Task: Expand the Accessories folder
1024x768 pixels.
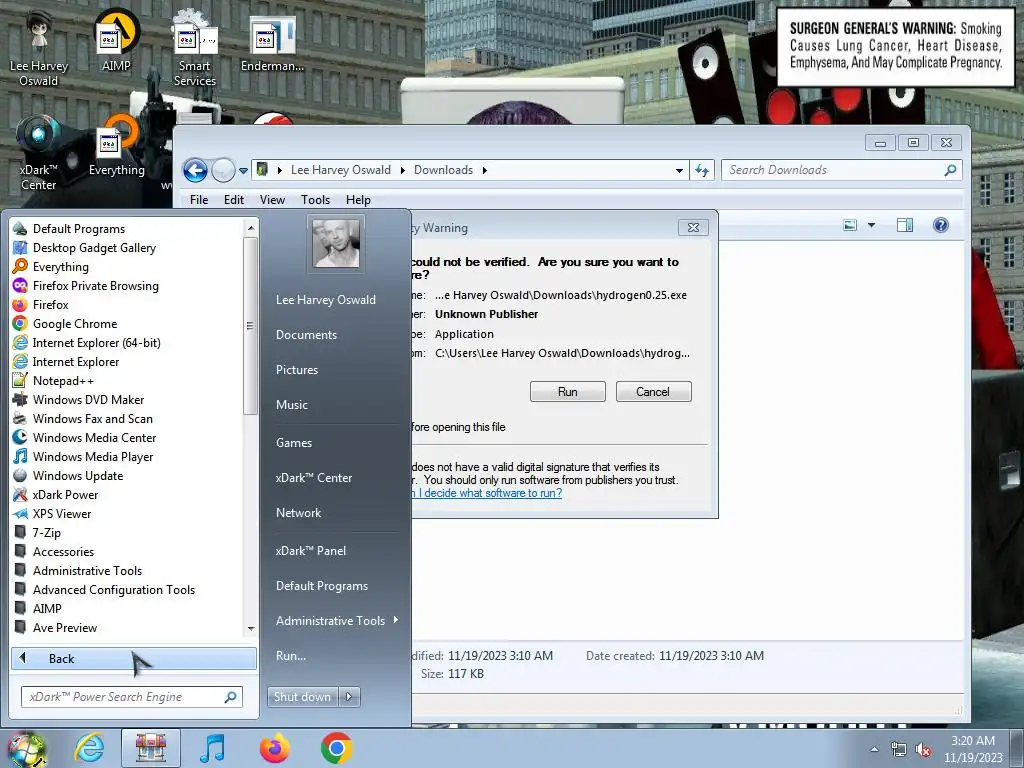Action: 63,551
